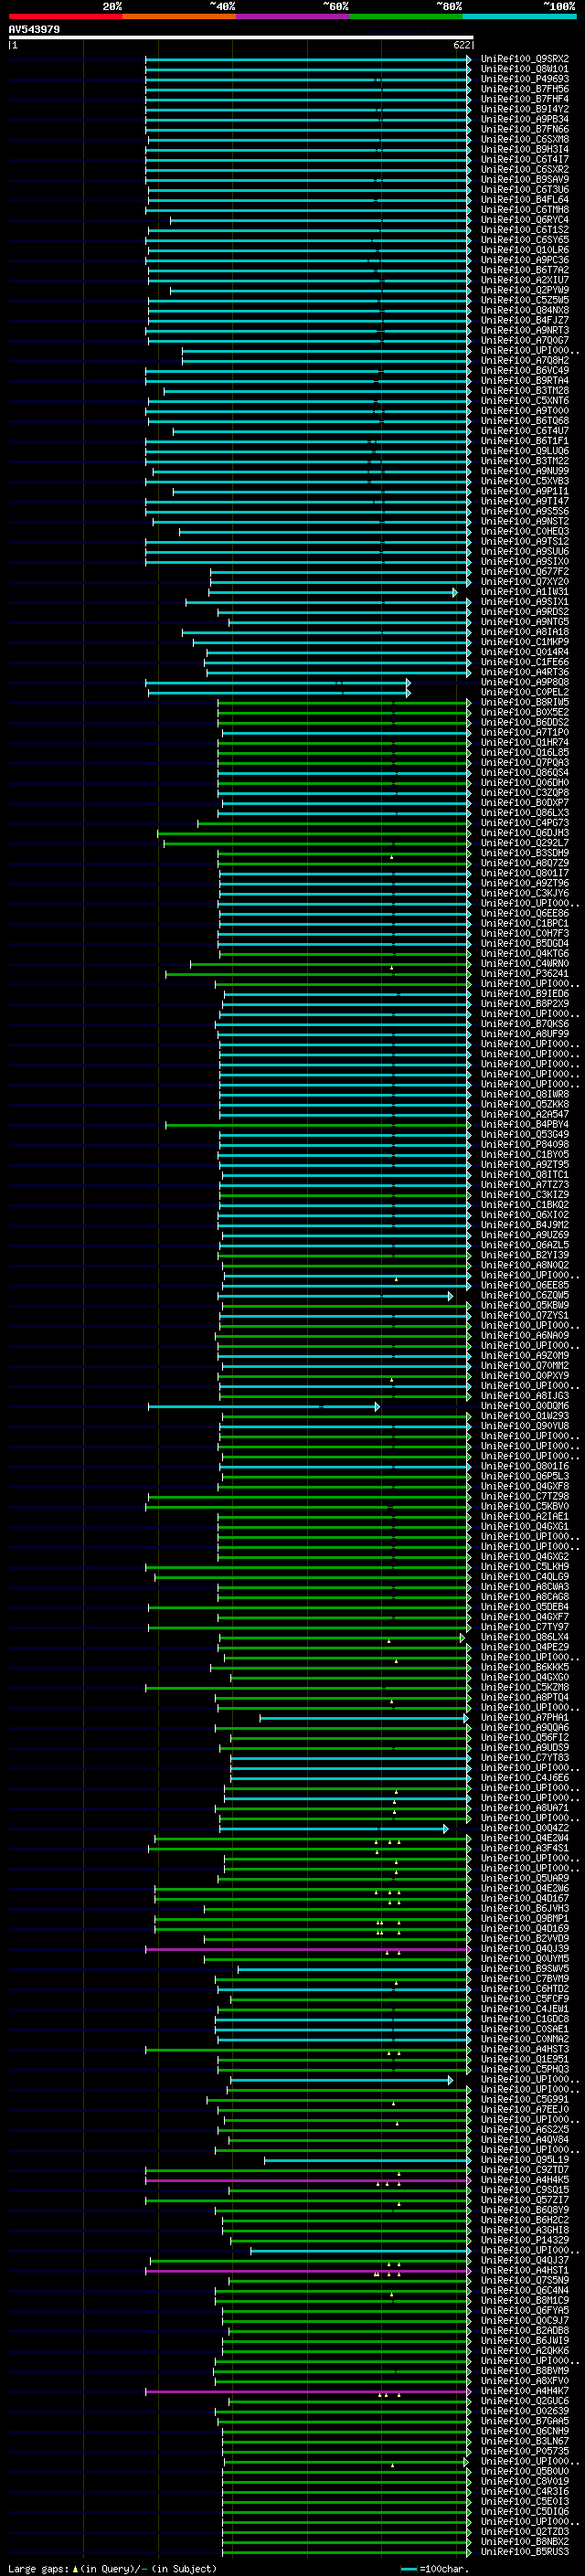Click the UniRef100_Q4KTG6 entry

click(525, 953)
